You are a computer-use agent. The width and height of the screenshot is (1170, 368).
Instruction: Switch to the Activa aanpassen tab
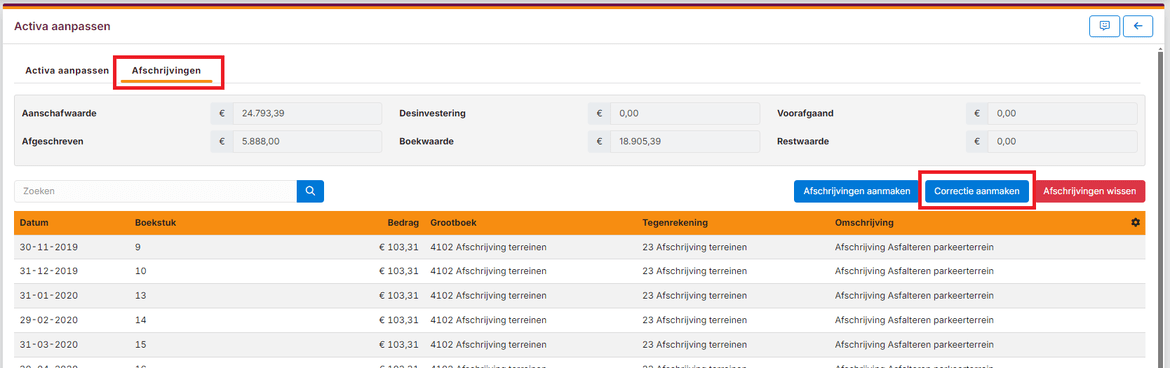67,71
